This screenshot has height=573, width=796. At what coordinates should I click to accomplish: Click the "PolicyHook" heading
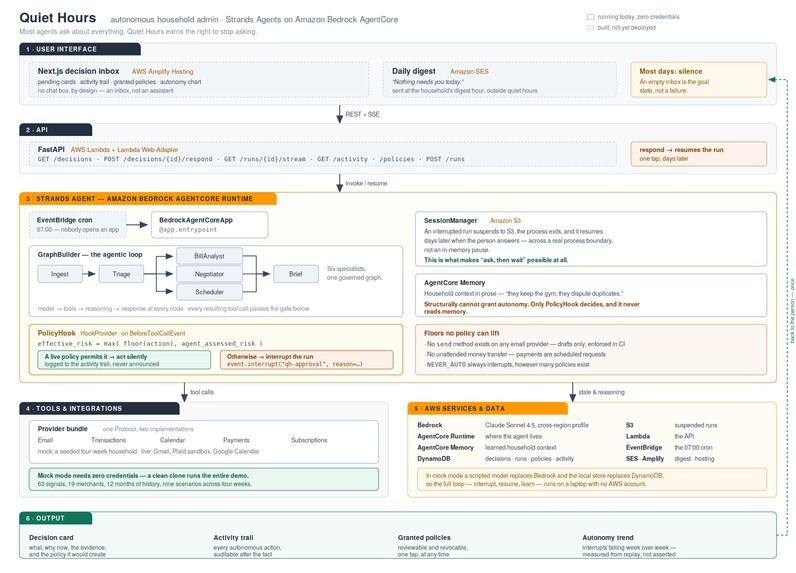56,333
